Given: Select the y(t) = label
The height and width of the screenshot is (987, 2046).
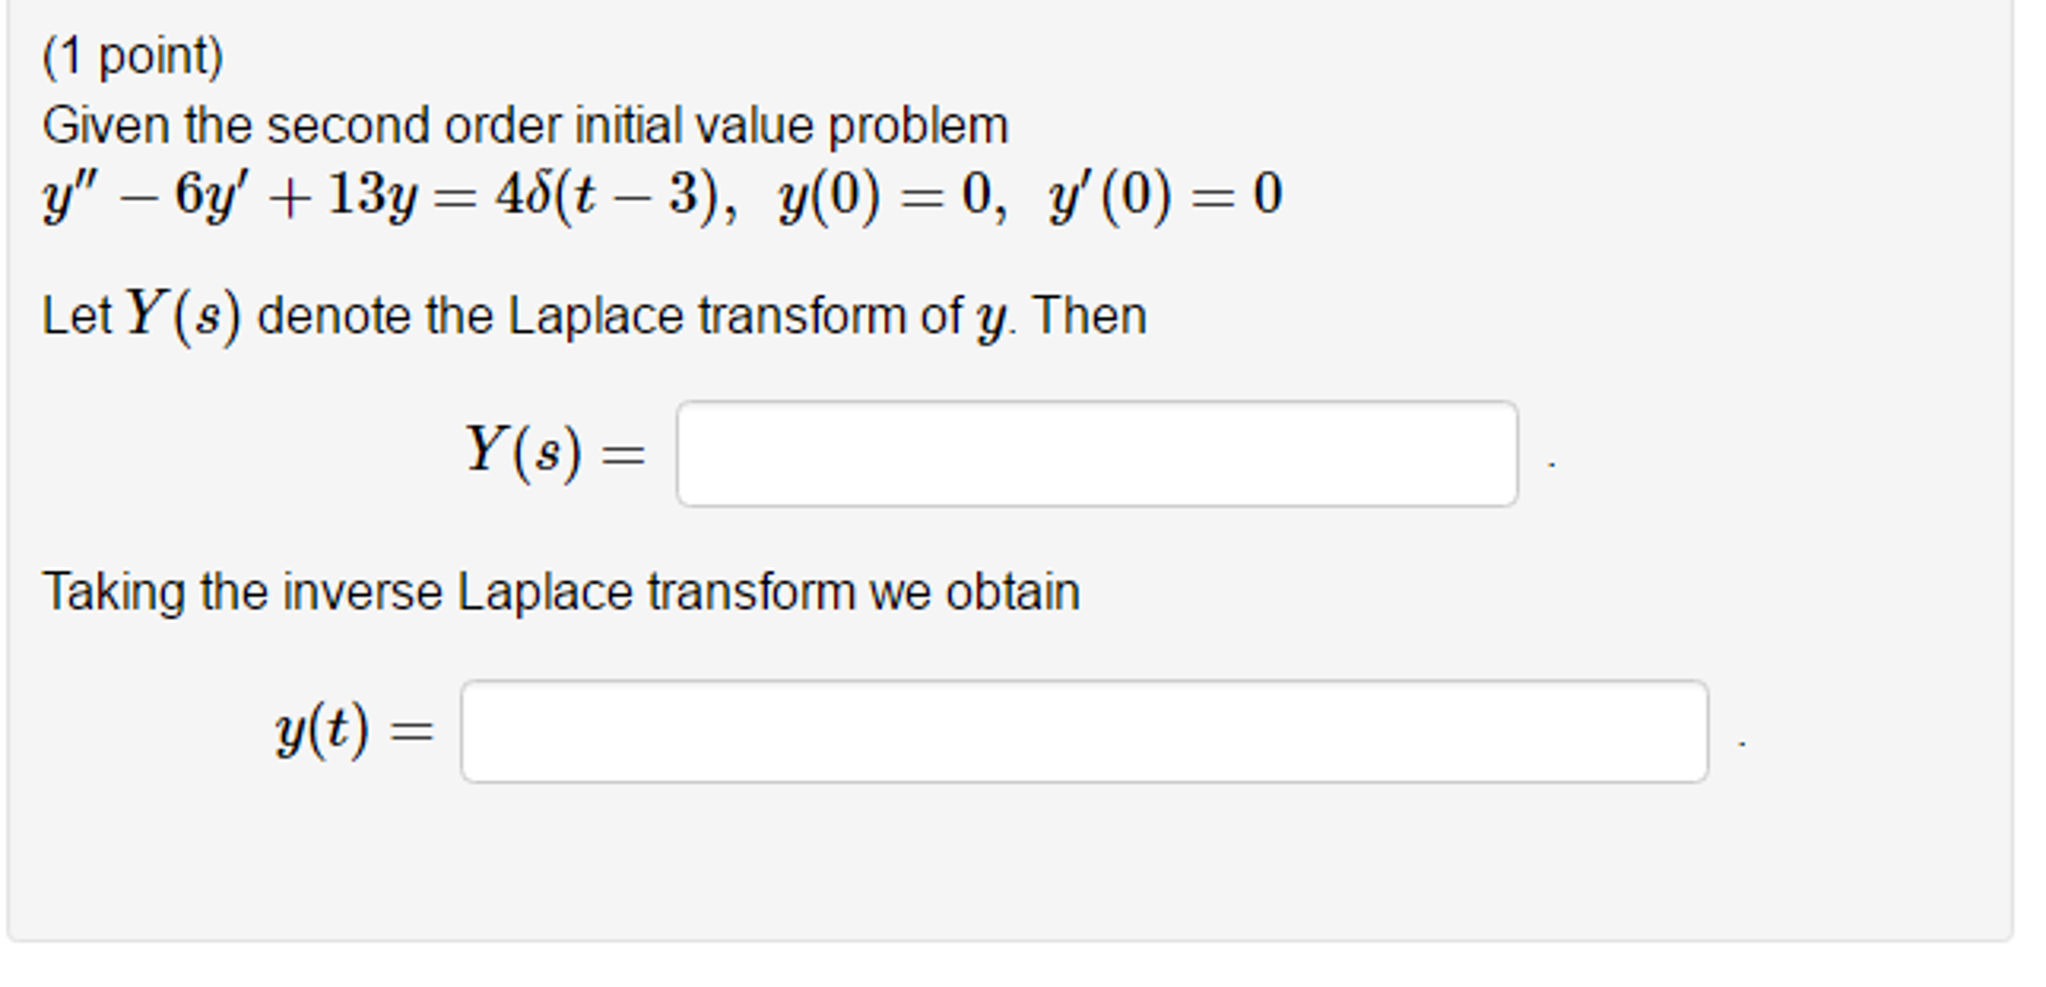Looking at the screenshot, I should pyautogui.click(x=355, y=732).
